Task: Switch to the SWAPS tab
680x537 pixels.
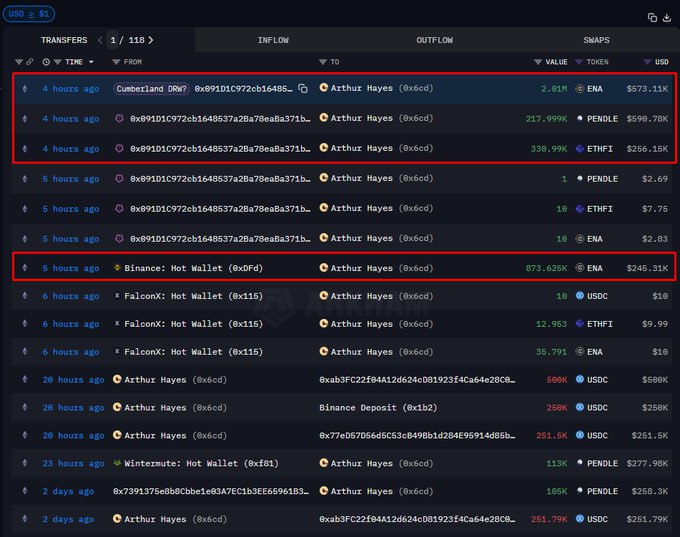Action: click(x=596, y=40)
